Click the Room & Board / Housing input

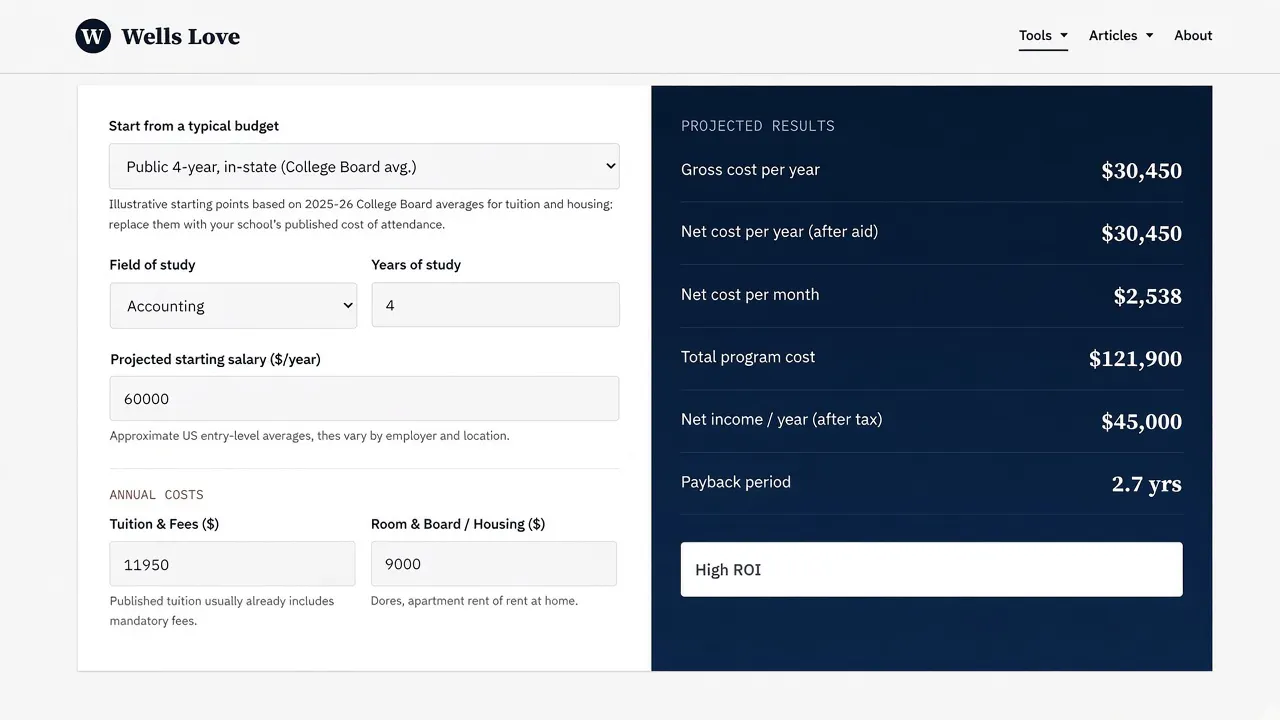click(494, 564)
